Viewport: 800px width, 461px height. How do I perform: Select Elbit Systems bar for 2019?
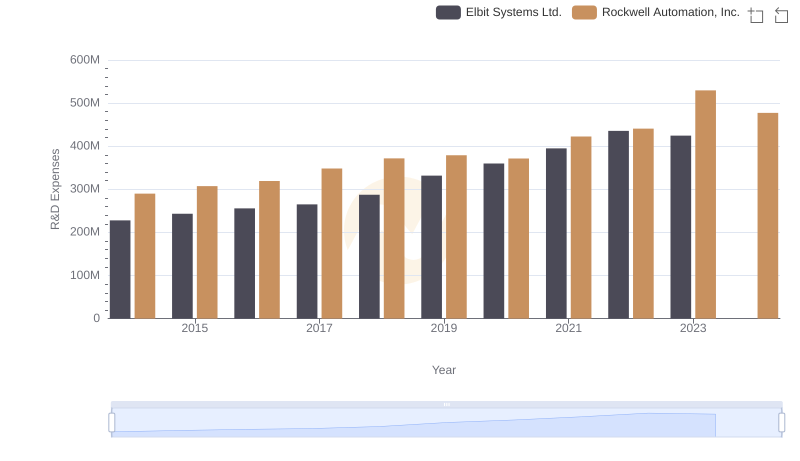point(431,247)
